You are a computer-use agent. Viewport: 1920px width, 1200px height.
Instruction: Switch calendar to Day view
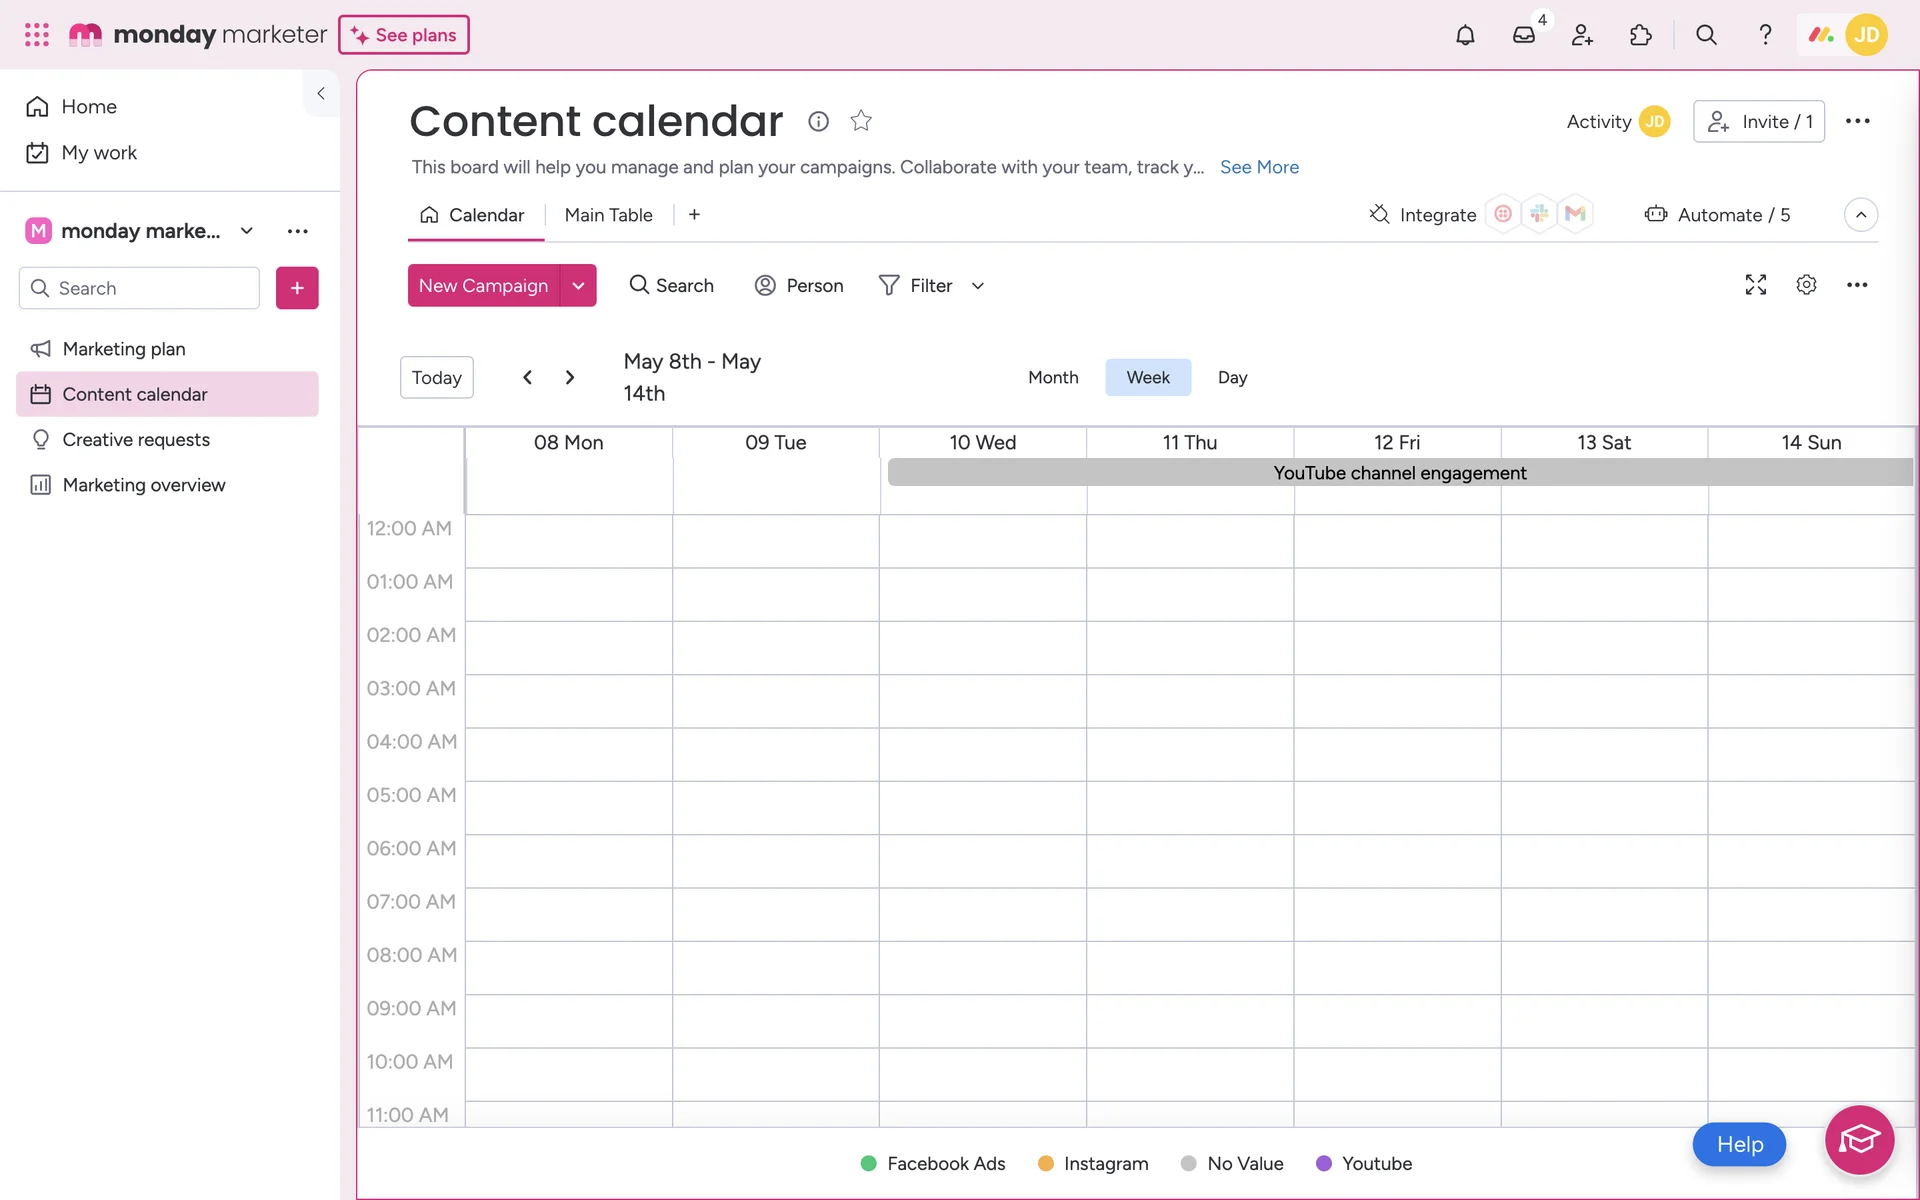(1232, 377)
